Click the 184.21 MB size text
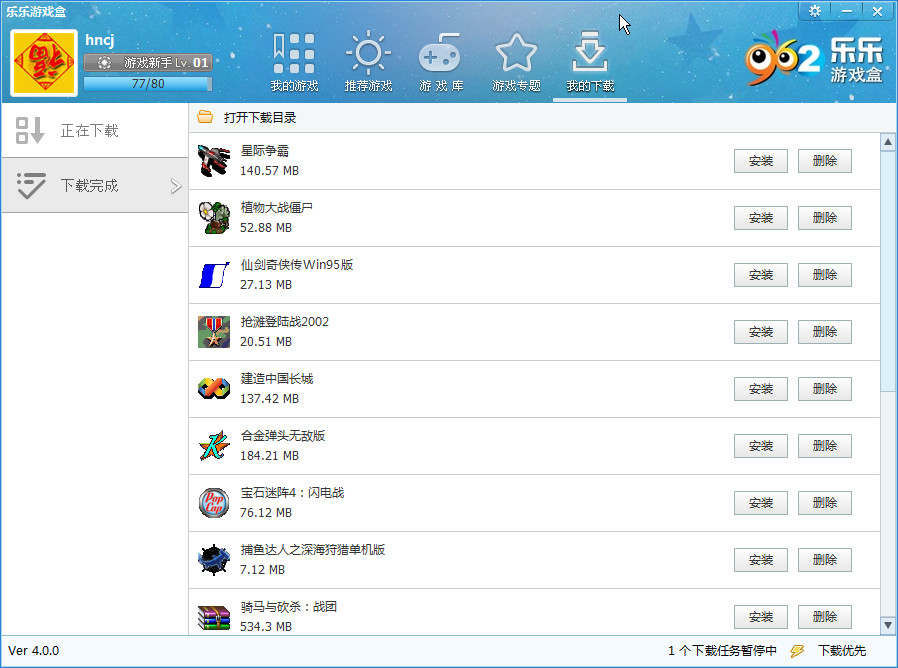Image resolution: width=898 pixels, height=668 pixels. 269,455
